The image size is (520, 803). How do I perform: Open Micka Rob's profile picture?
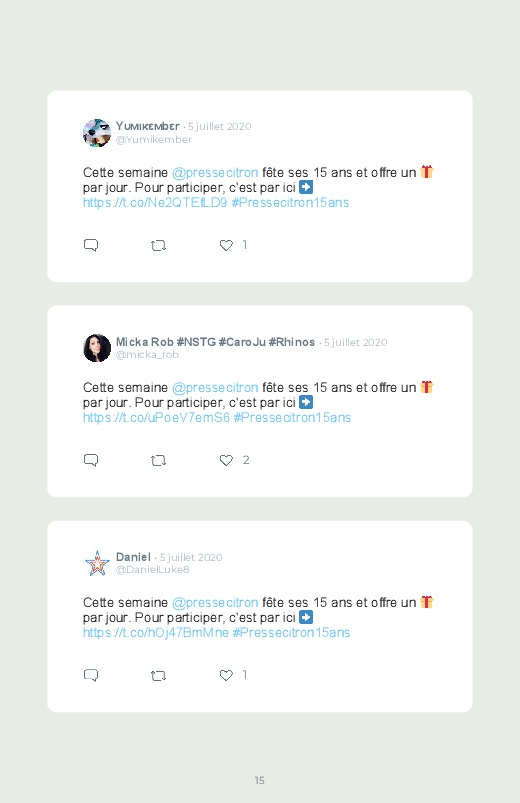97,348
